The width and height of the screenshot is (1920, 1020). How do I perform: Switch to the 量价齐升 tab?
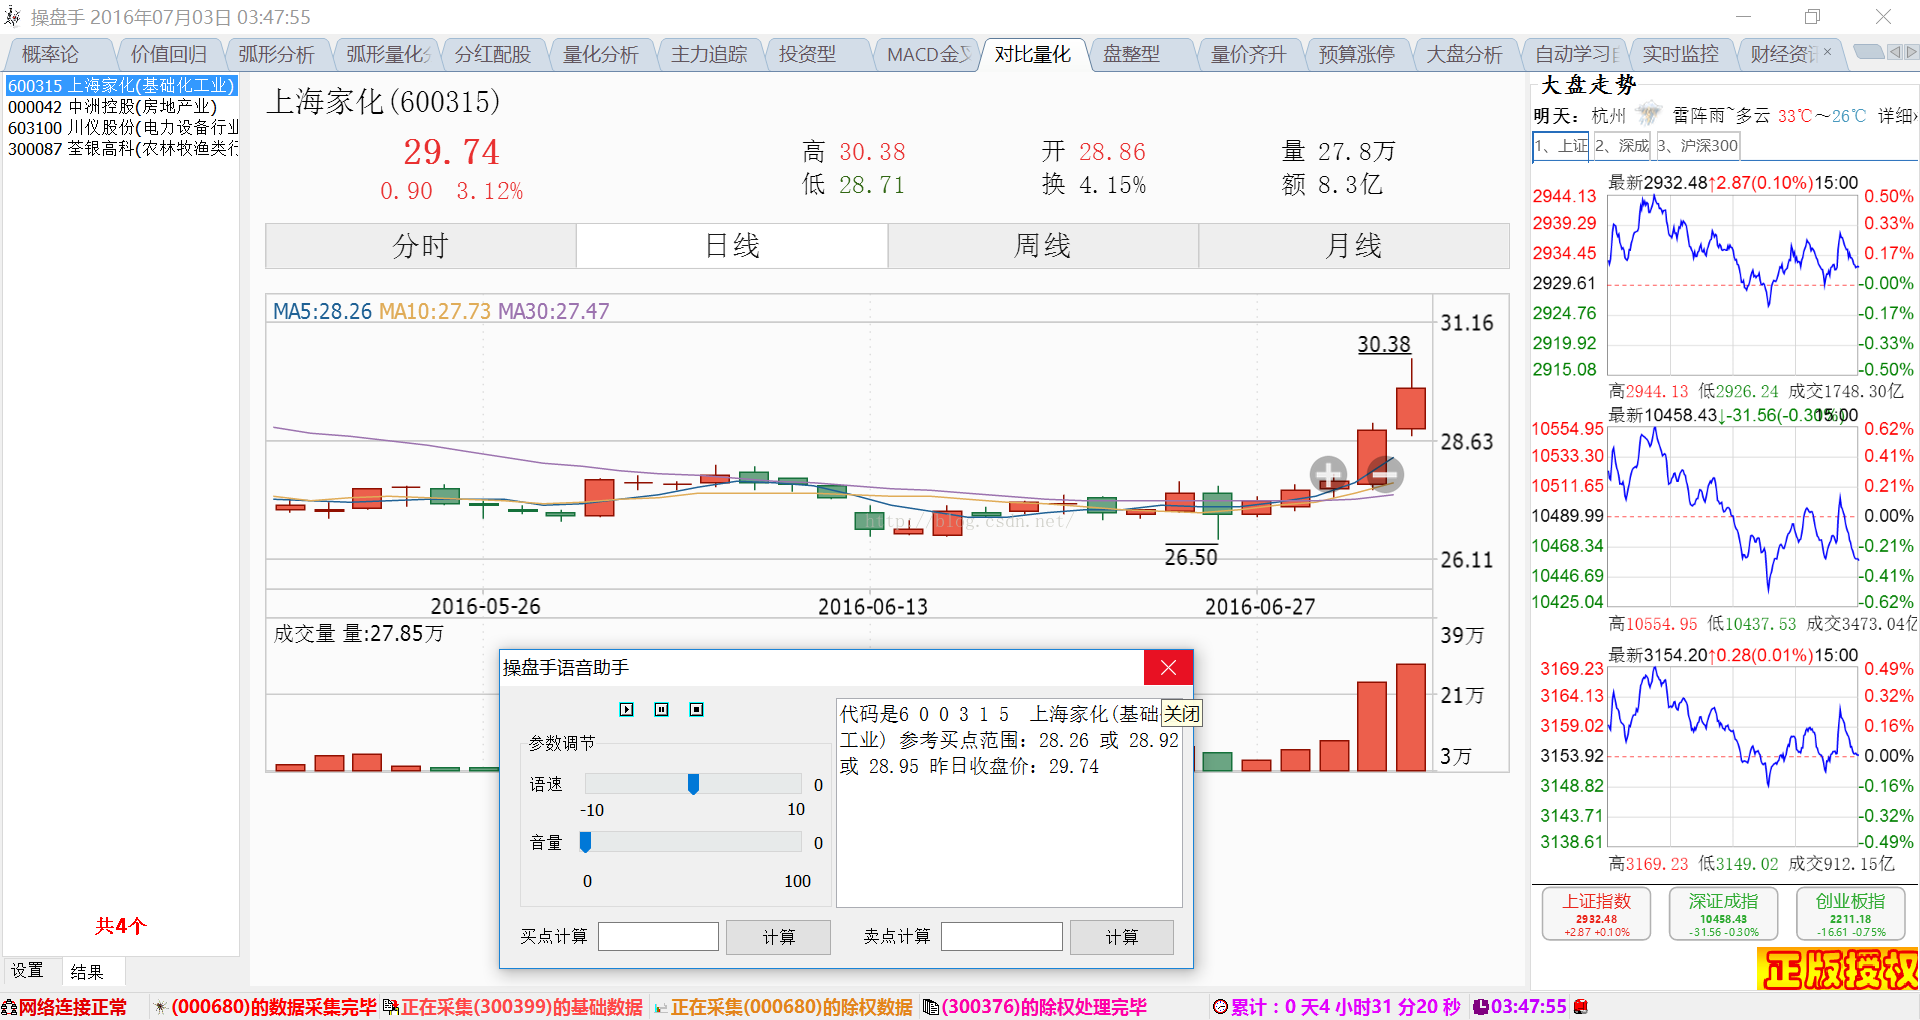(x=1248, y=54)
